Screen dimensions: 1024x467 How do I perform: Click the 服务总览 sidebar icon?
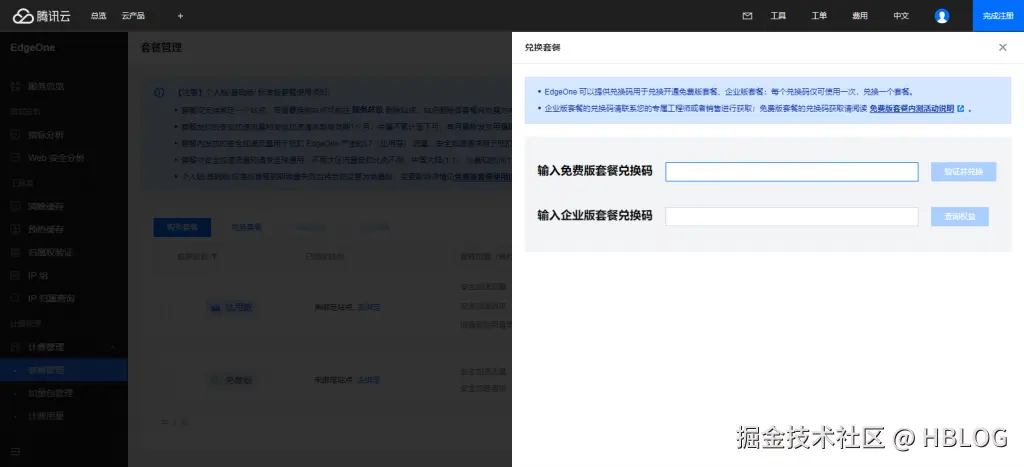tap(16, 86)
